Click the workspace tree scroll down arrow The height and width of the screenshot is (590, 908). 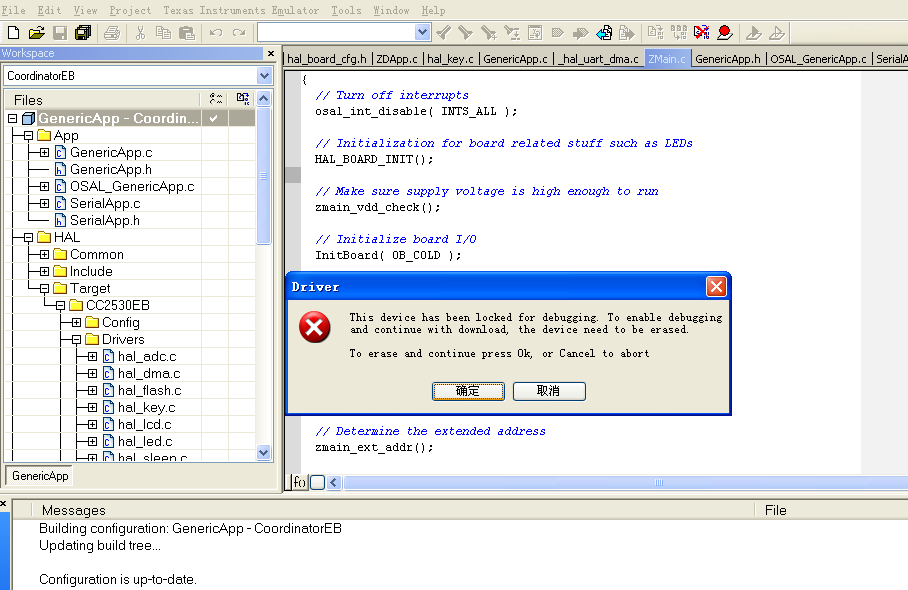(x=263, y=452)
